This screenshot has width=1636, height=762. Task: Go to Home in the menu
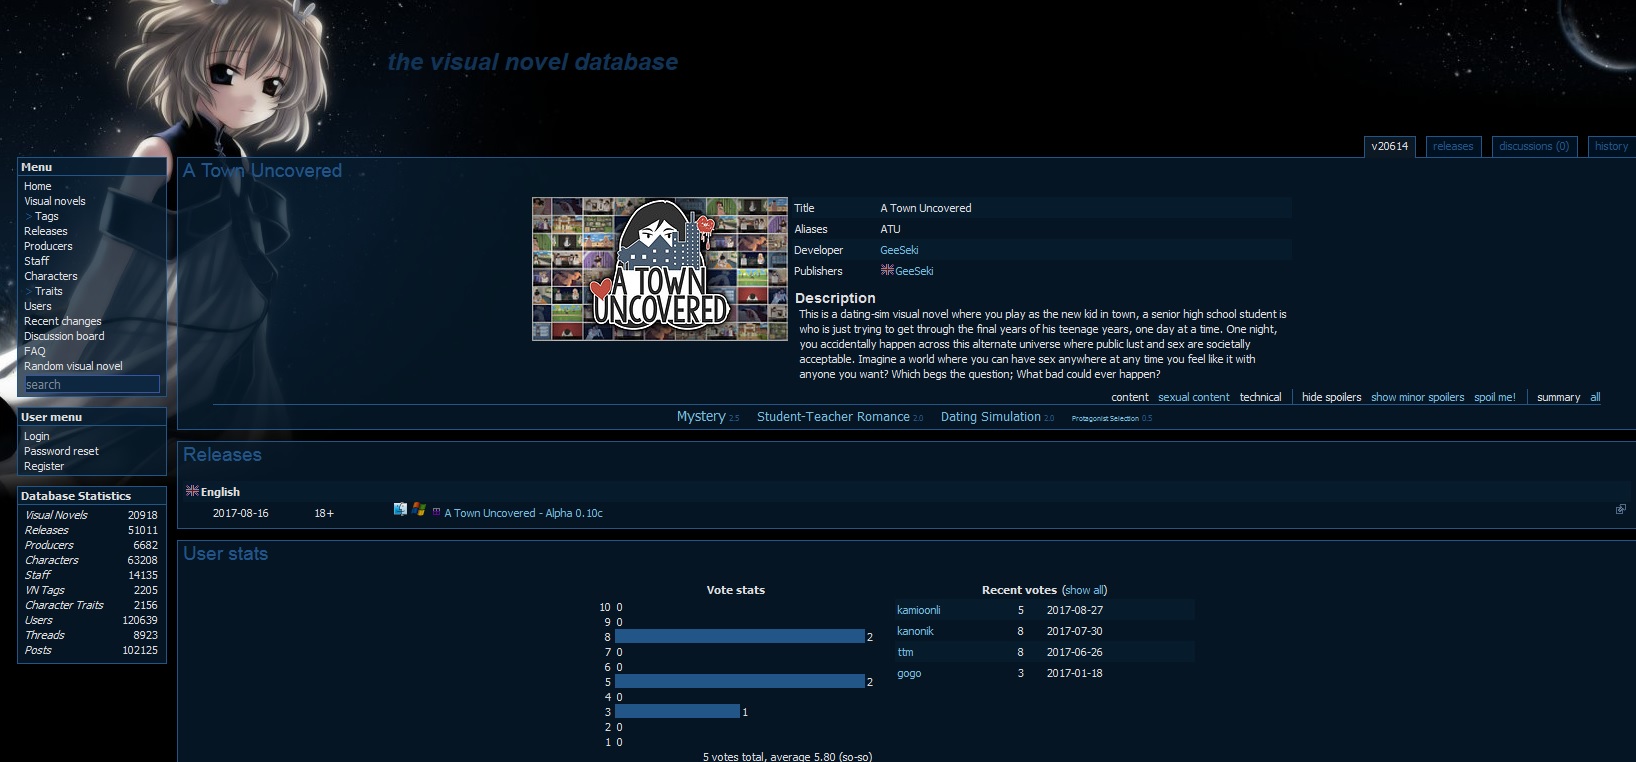point(38,186)
